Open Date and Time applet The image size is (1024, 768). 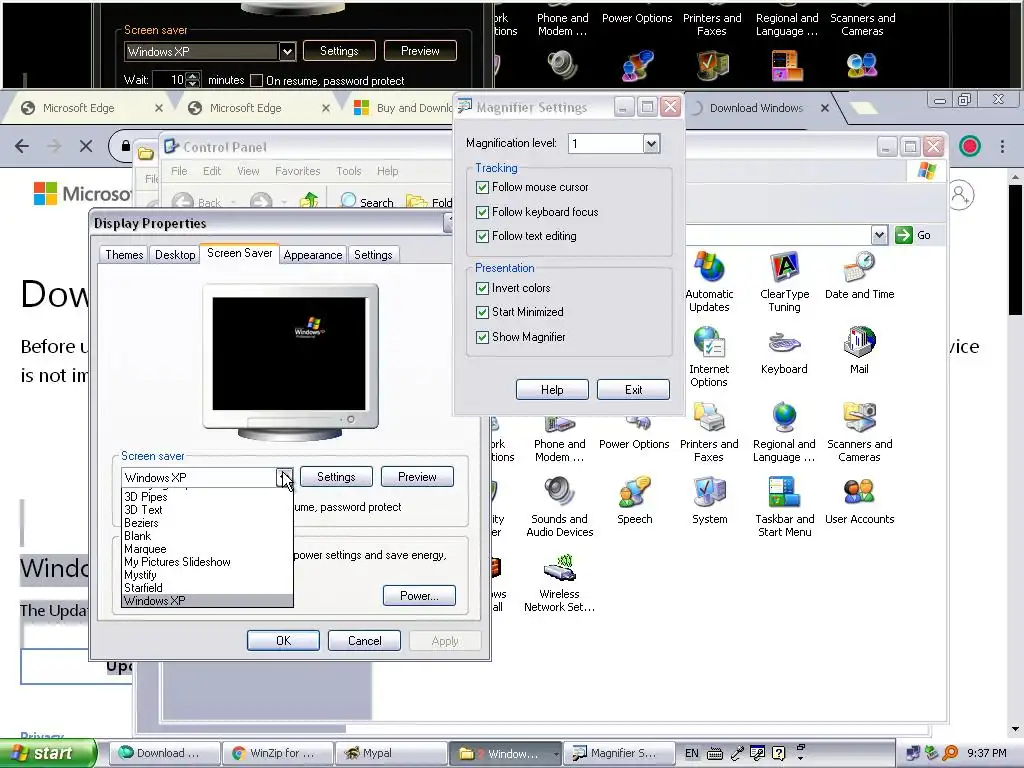tap(859, 275)
